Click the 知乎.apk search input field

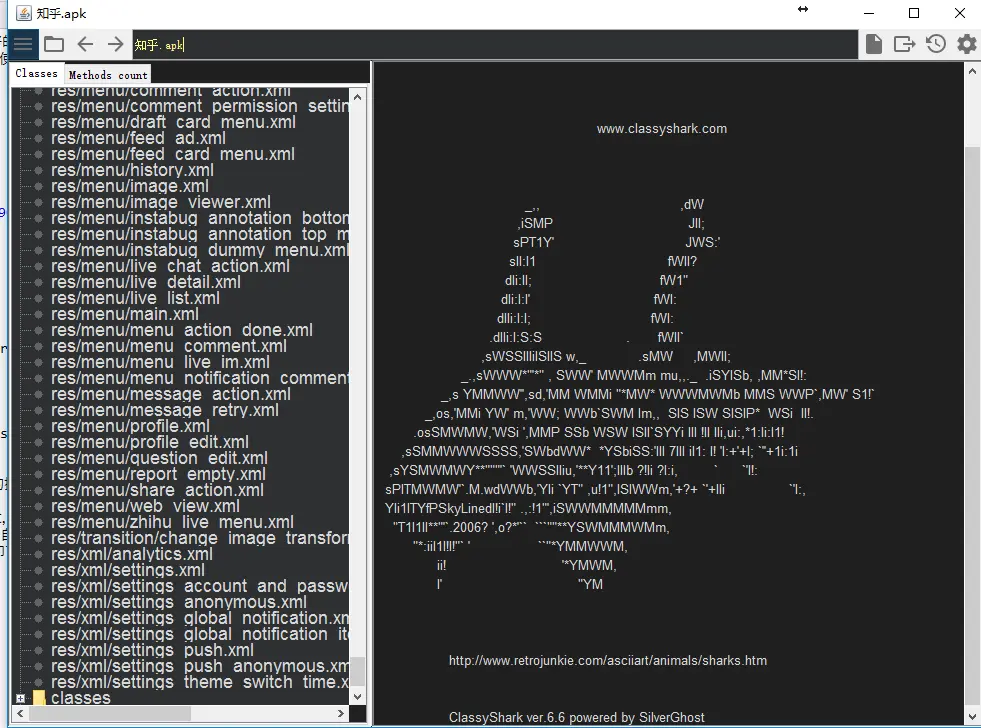tap(494, 44)
